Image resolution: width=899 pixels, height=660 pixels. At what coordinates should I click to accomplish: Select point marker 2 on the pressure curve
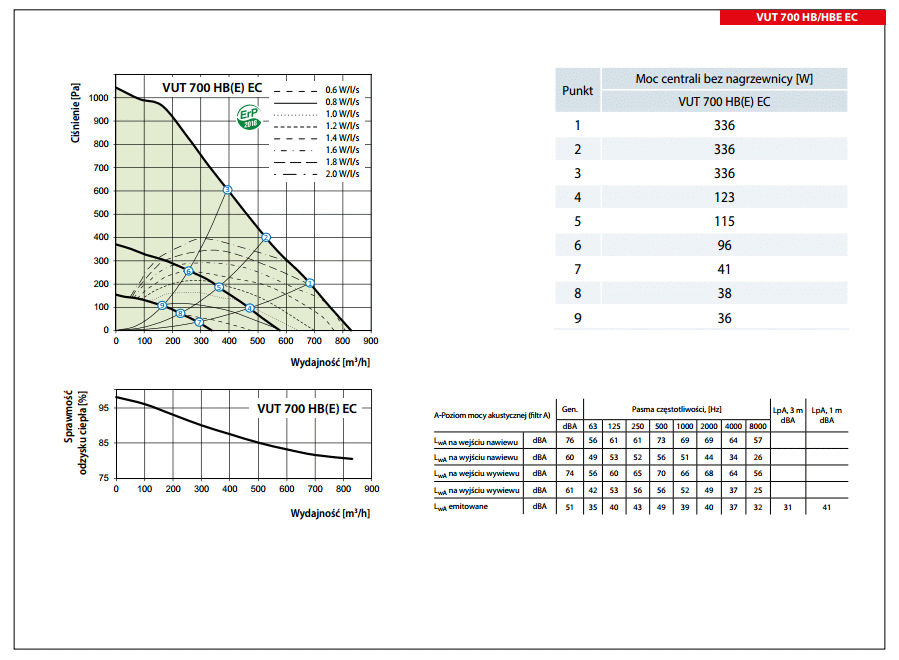[265, 237]
